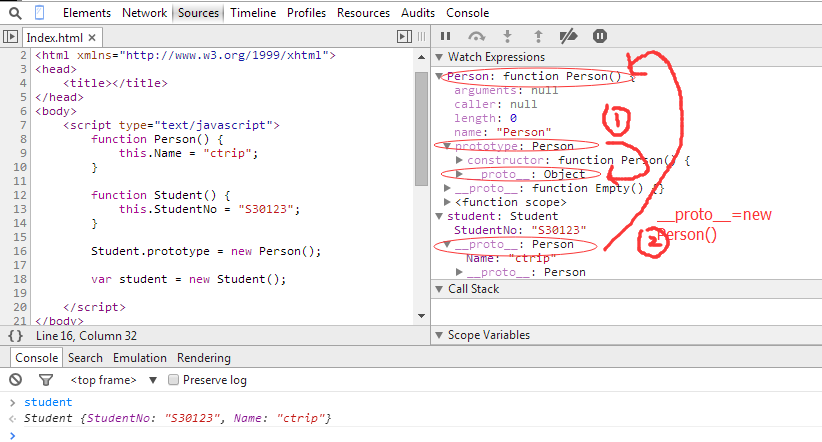Viewport: 822px width, 442px height.
Task: Collapse student's __proto__: Person node
Action: pyautogui.click(x=447, y=244)
